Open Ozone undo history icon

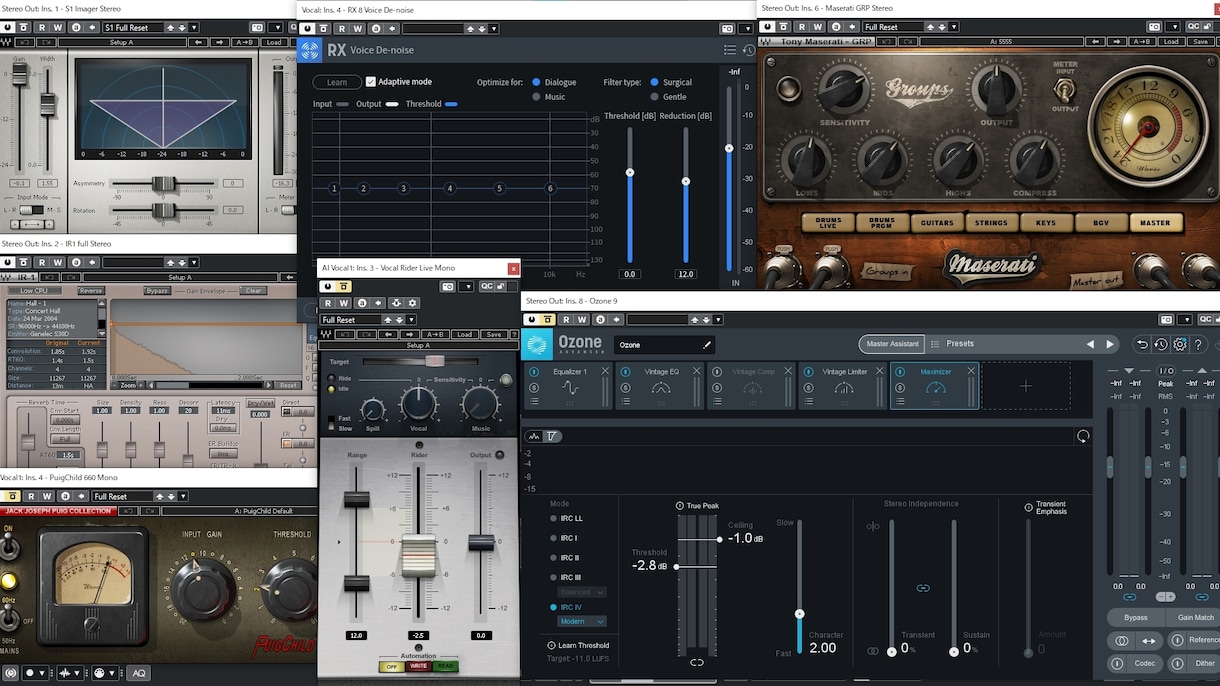click(x=1161, y=344)
